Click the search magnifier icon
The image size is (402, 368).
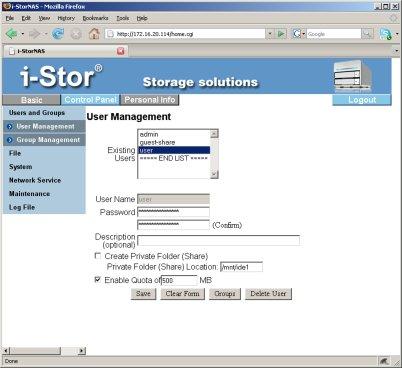367,34
